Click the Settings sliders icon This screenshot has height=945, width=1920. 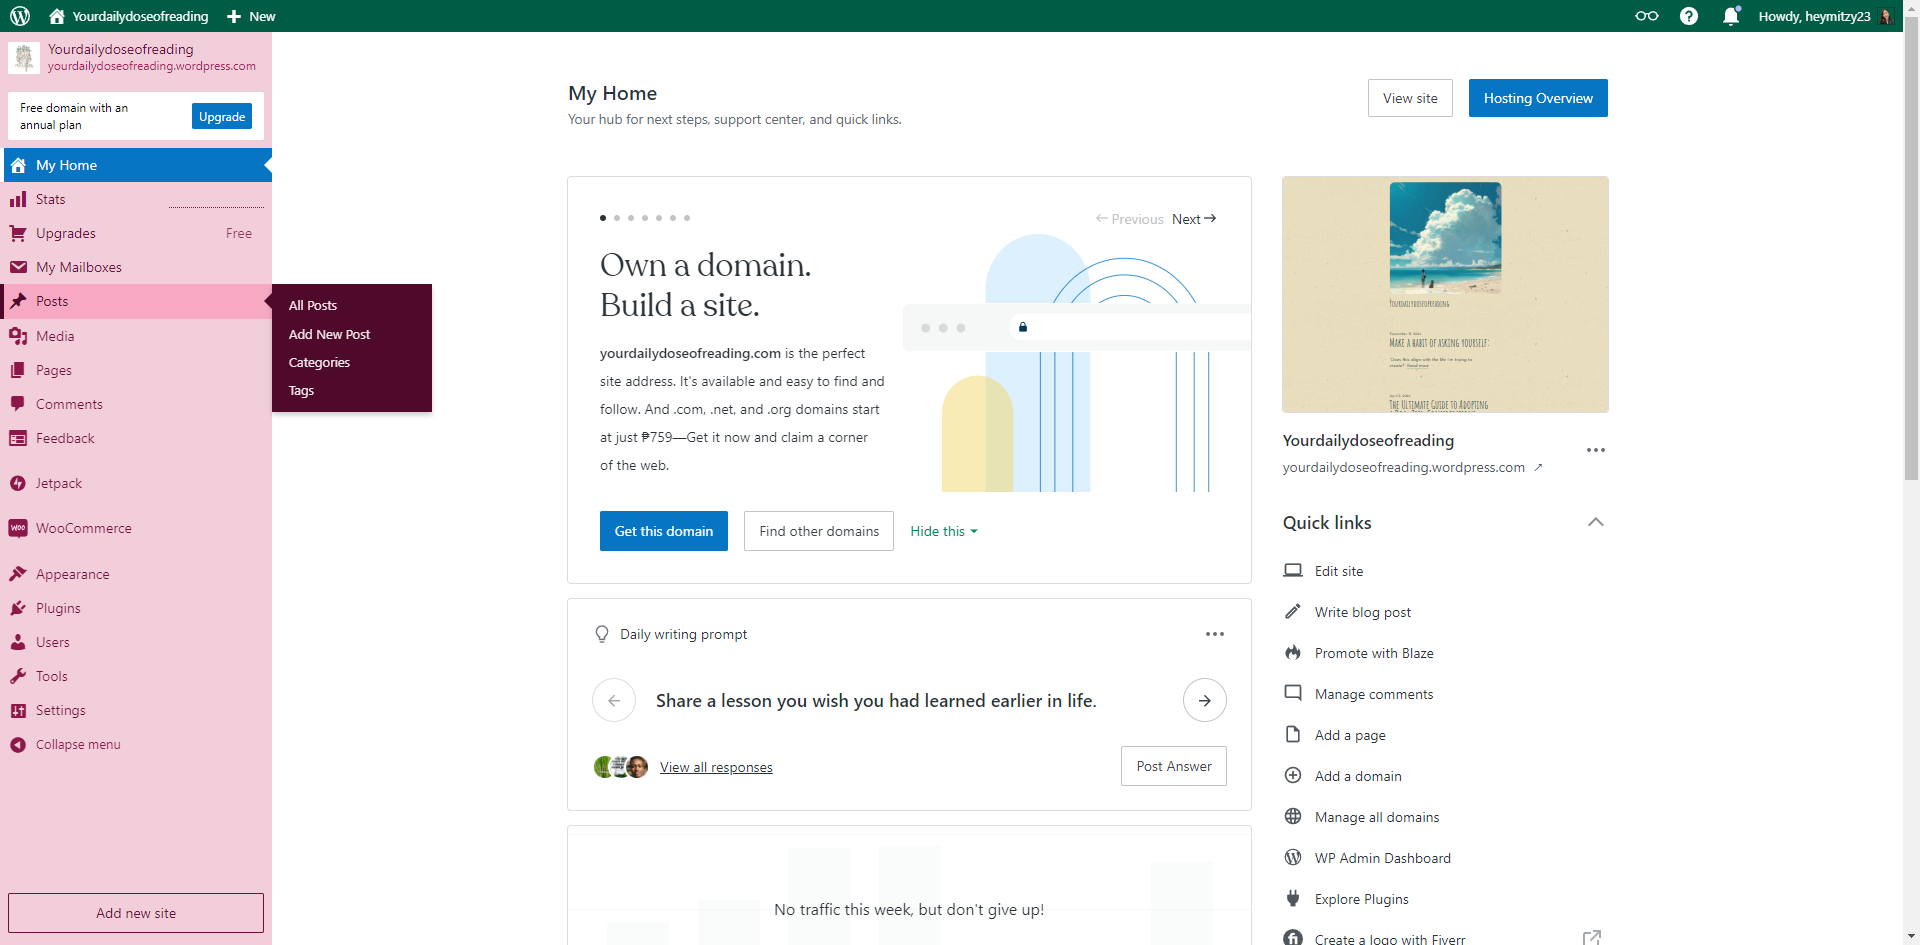tap(18, 710)
